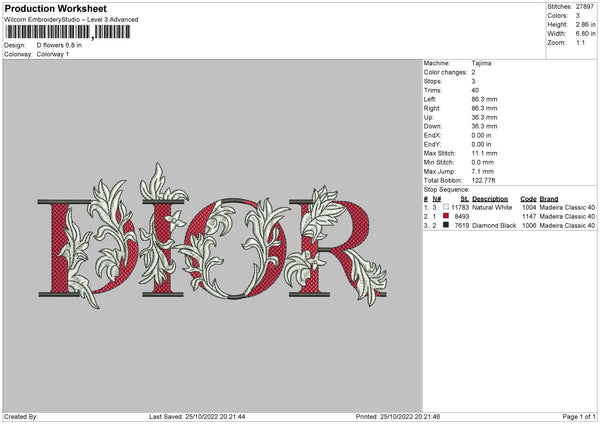Click thread code 1006
Image resolution: width=600 pixels, height=424 pixels.
(529, 226)
